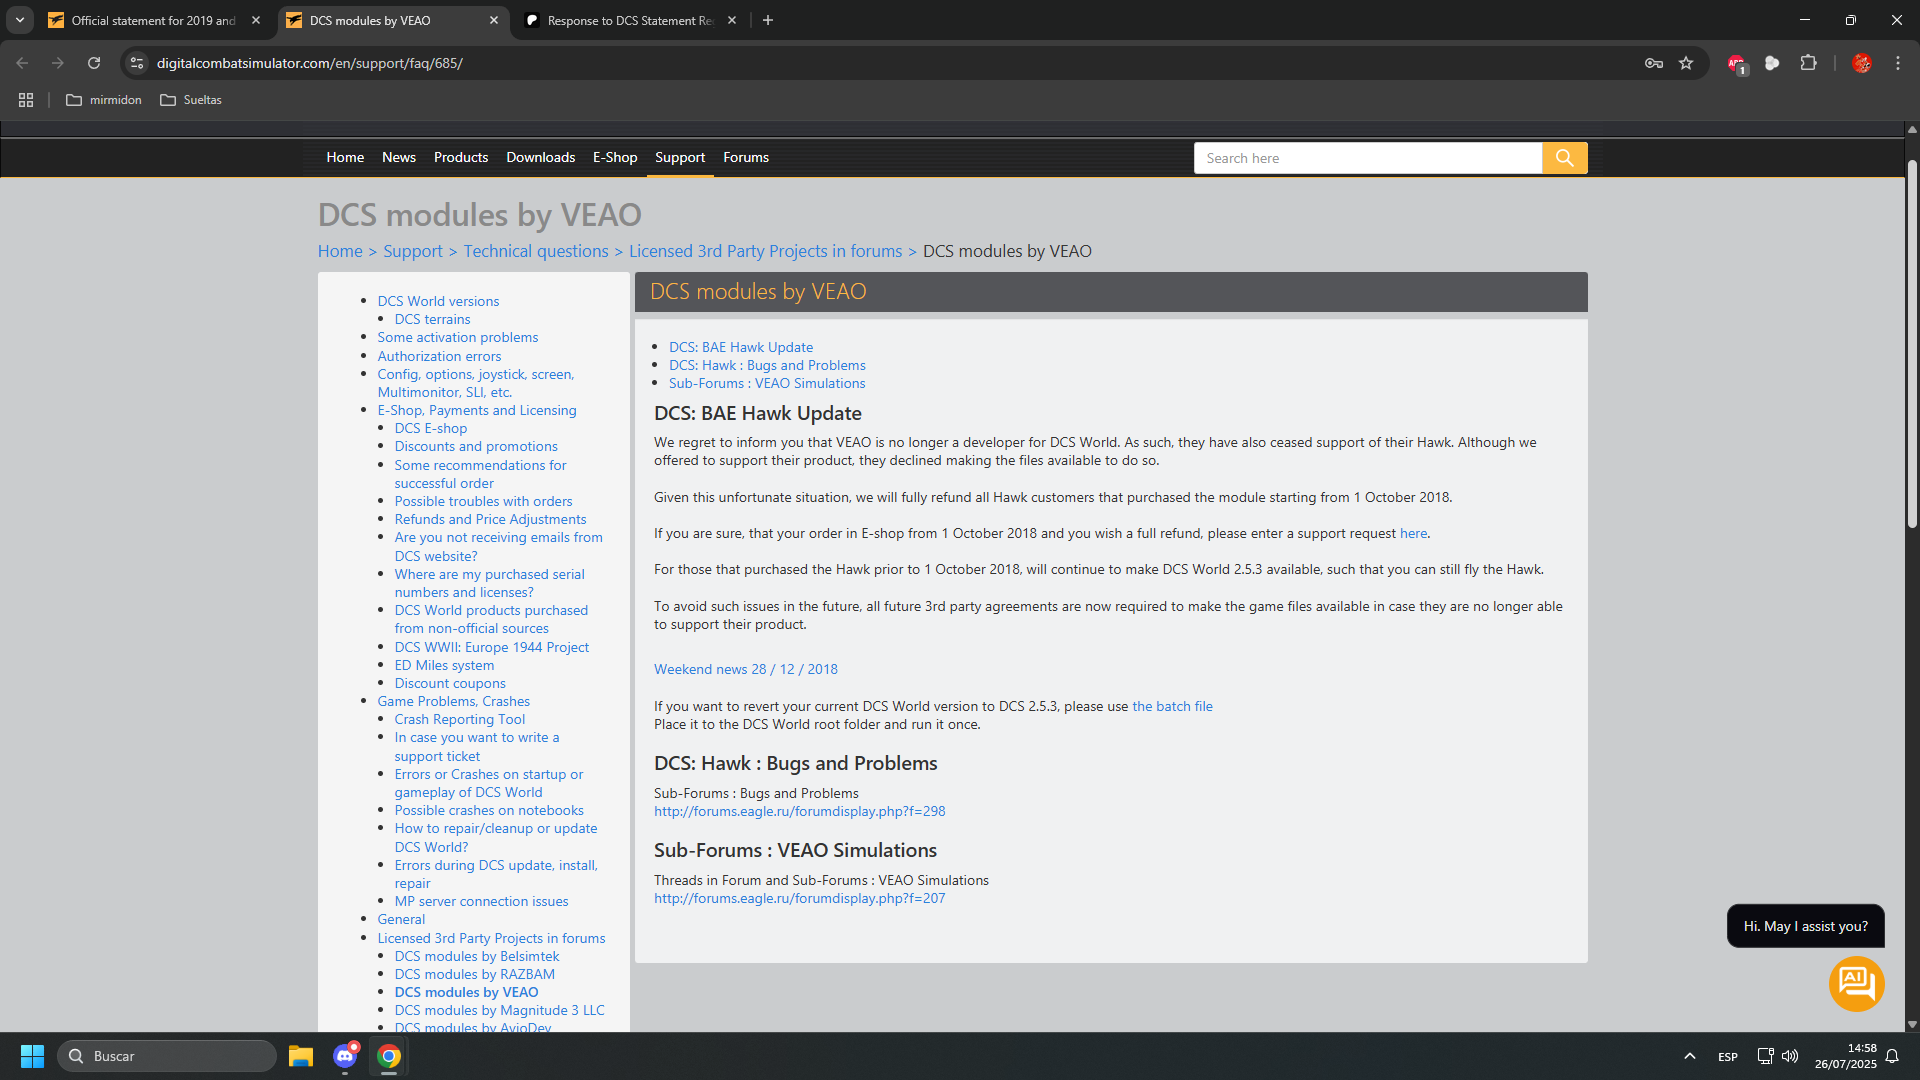This screenshot has width=1920, height=1080.
Task: Follow the 'here' support request link
Action: (x=1413, y=533)
